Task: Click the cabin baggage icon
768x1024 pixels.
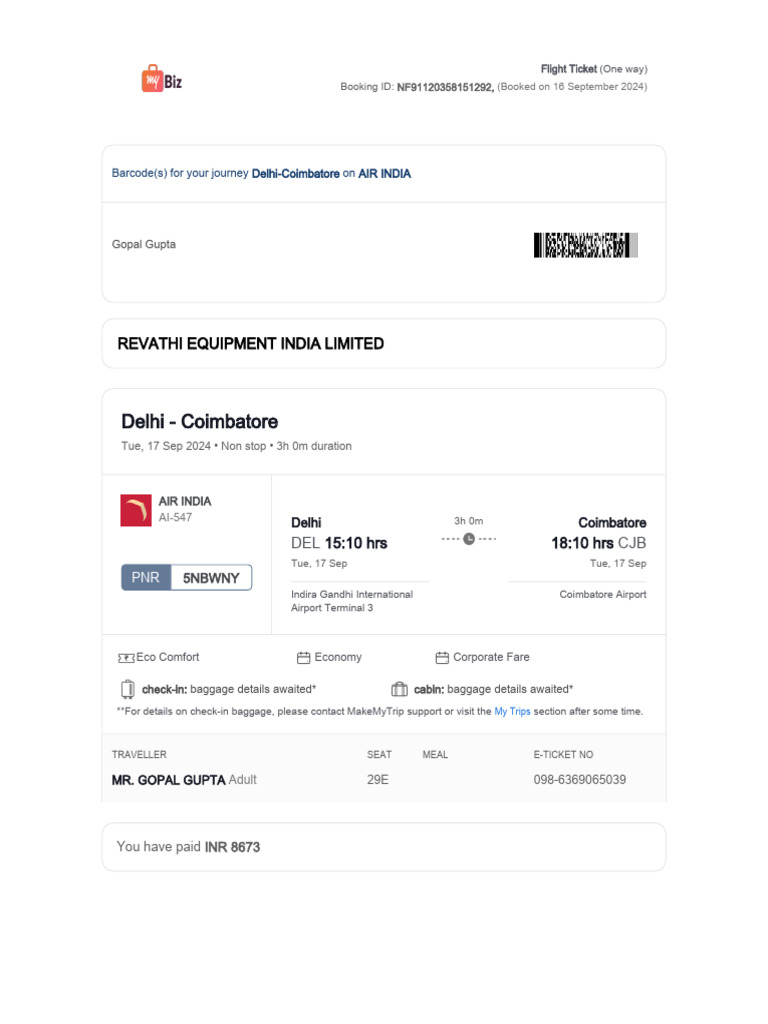Action: click(400, 689)
